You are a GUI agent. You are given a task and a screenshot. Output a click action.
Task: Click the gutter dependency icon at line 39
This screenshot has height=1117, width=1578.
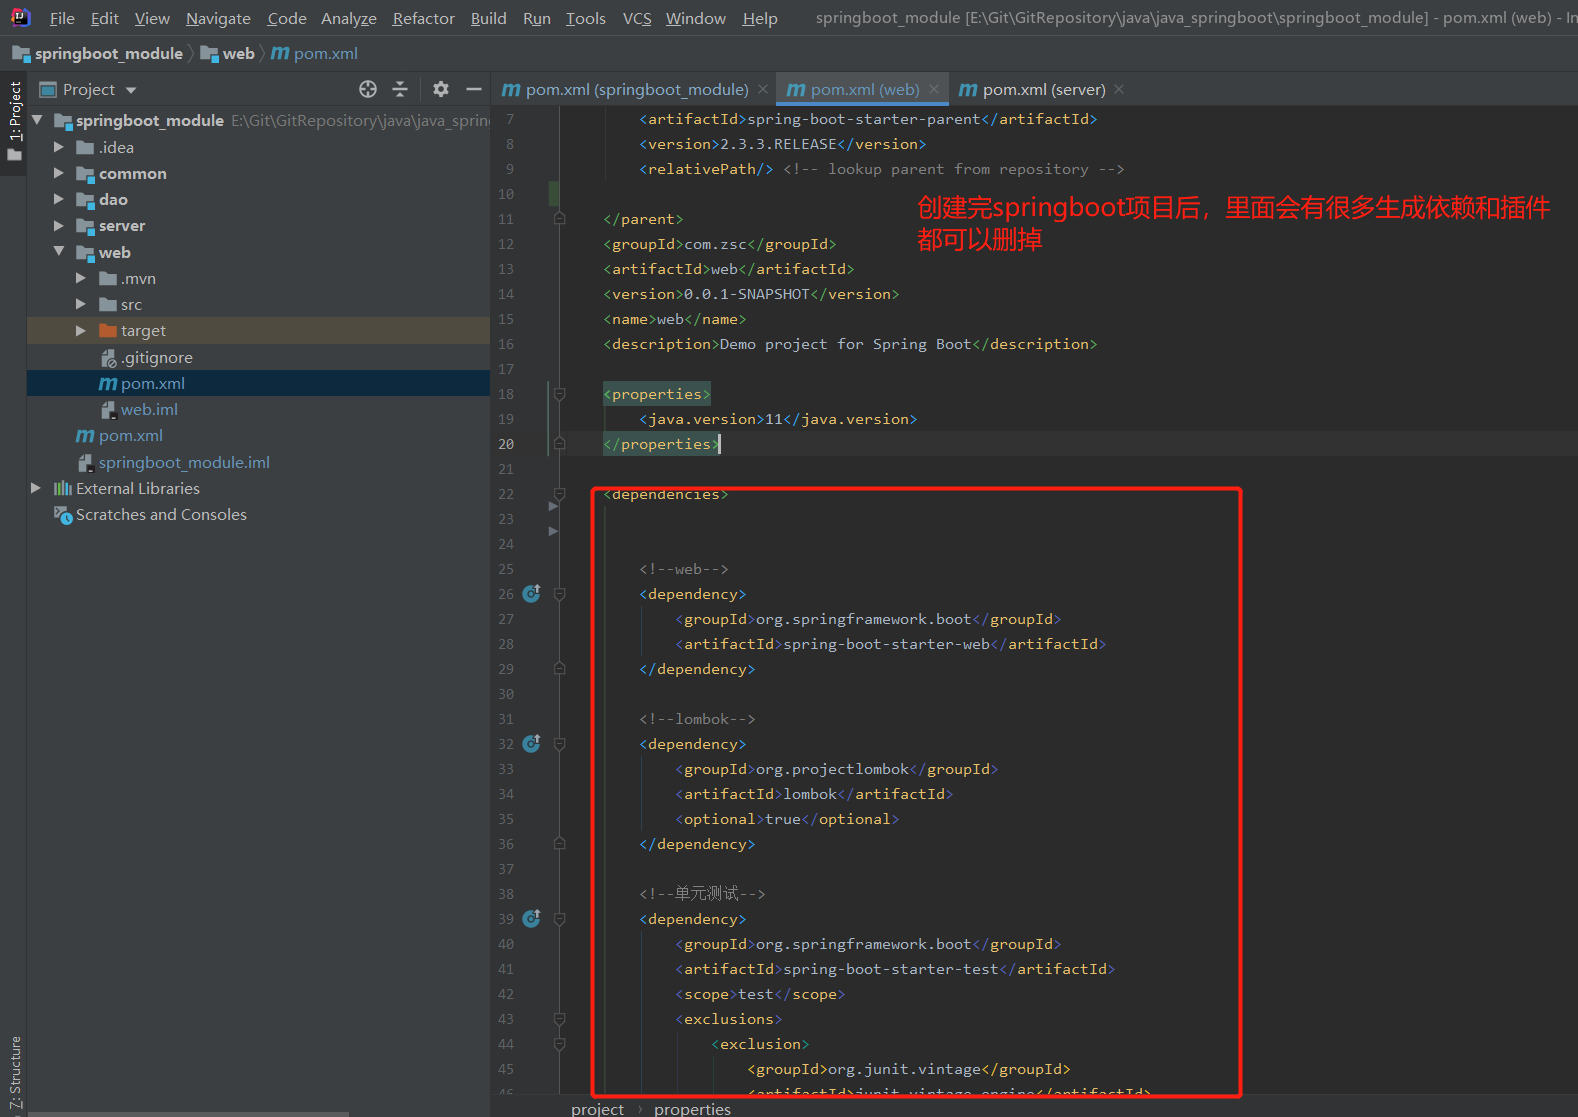click(x=532, y=918)
